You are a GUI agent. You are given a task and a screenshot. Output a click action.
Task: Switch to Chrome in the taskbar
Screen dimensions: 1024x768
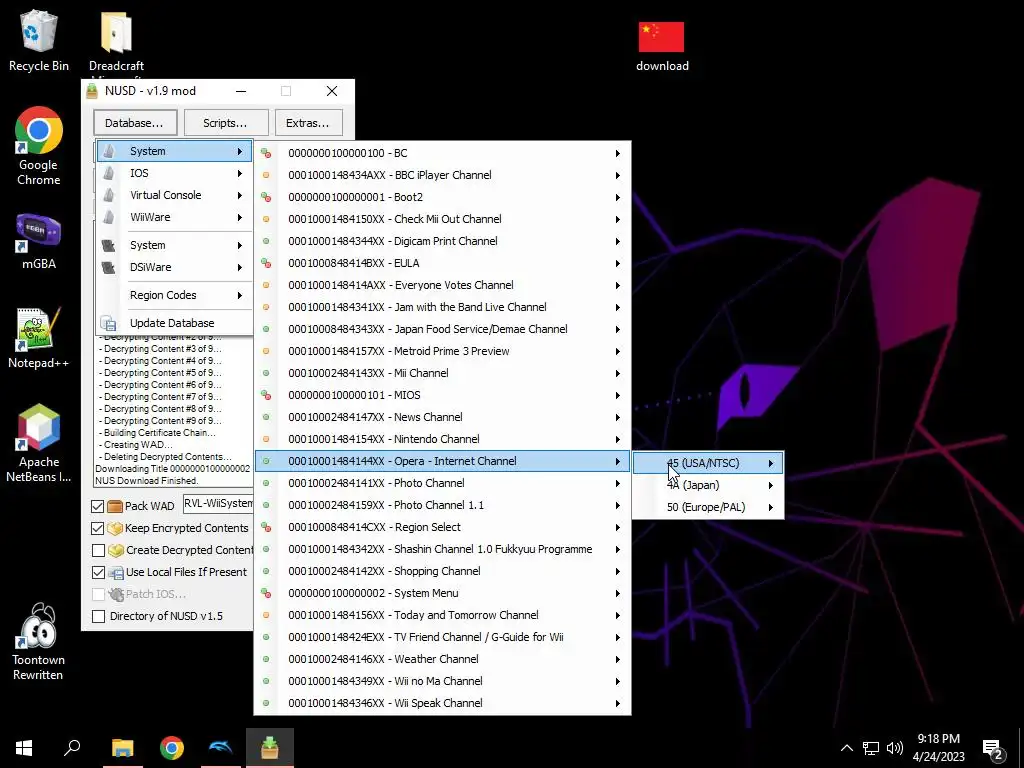click(x=172, y=748)
